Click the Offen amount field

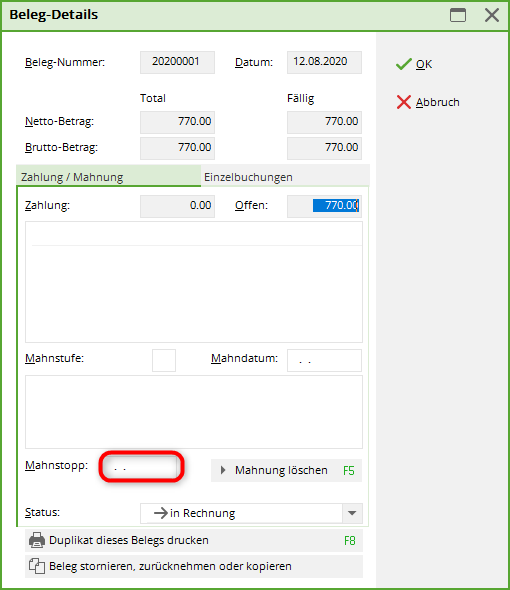tap(324, 206)
